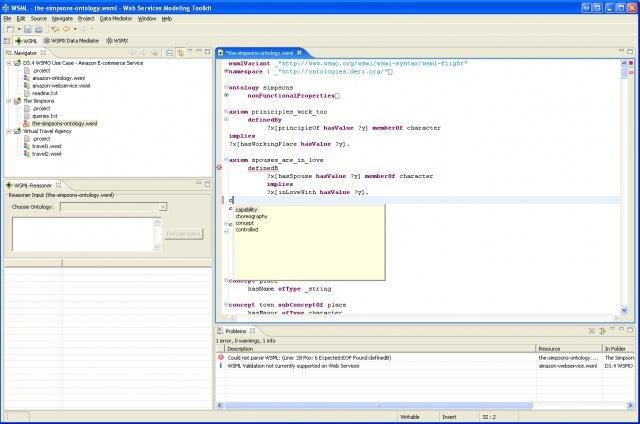Select travel1.wsml in Navigator
This screenshot has height=424, width=640.
[47, 146]
